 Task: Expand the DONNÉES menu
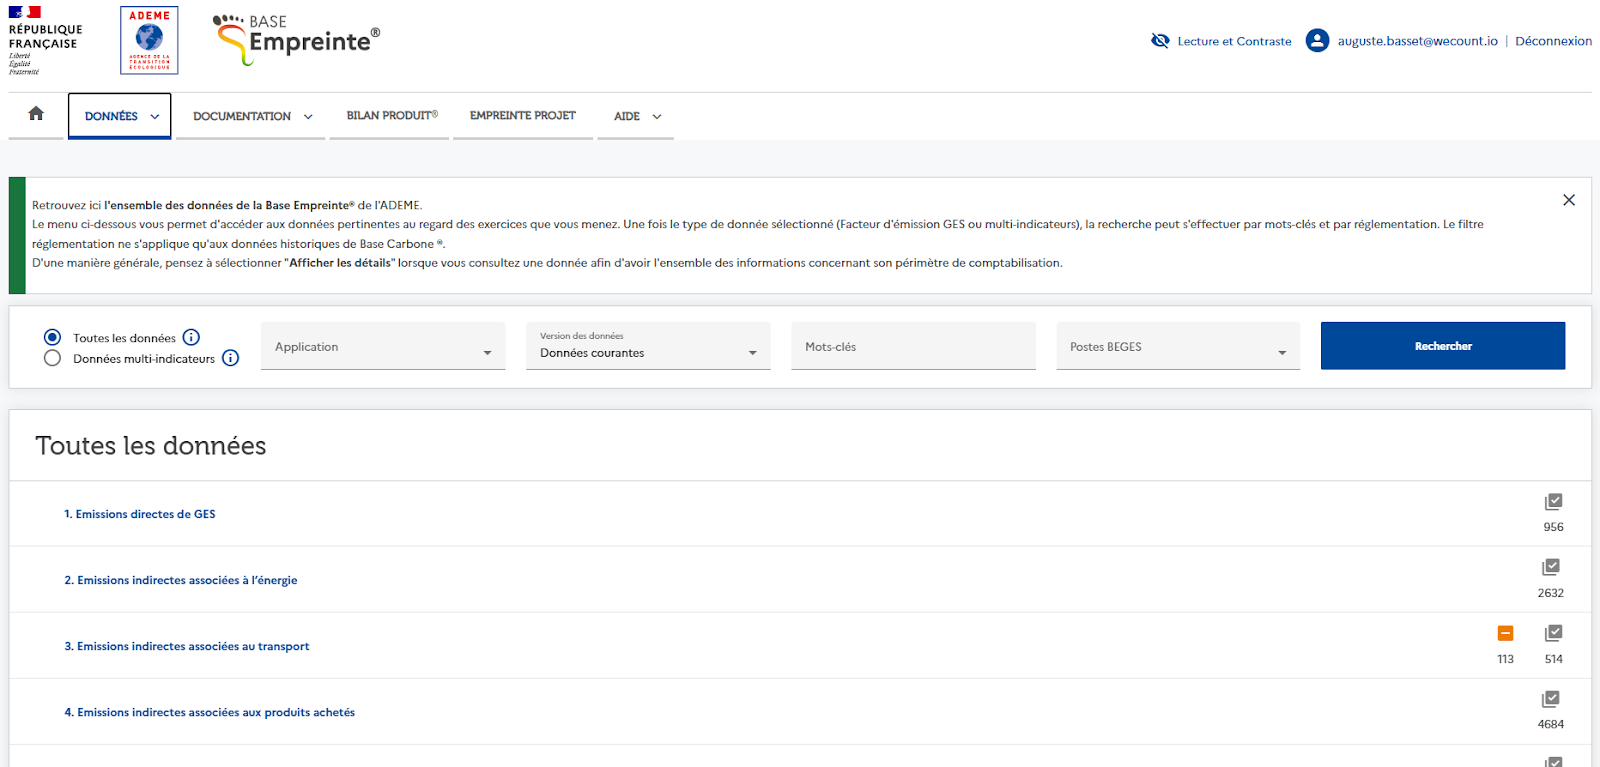(120, 116)
